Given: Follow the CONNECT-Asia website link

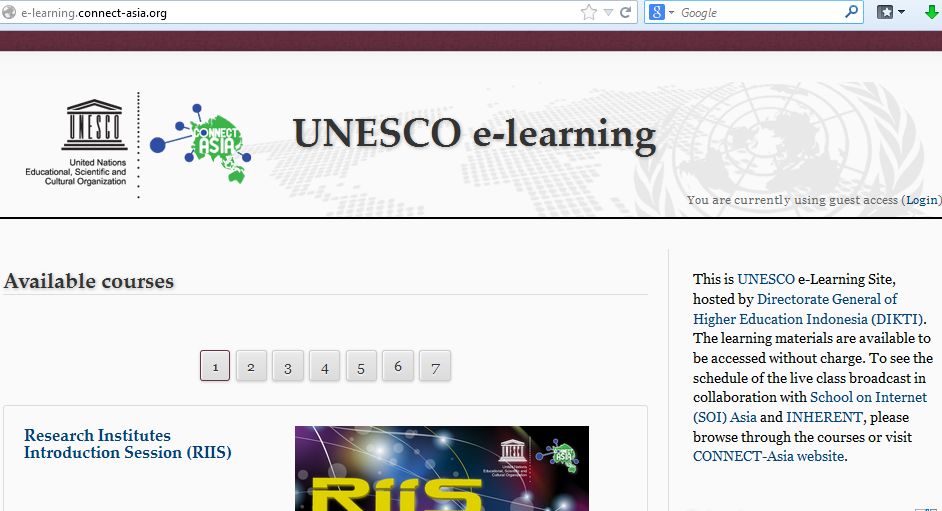Looking at the screenshot, I should [x=768, y=456].
